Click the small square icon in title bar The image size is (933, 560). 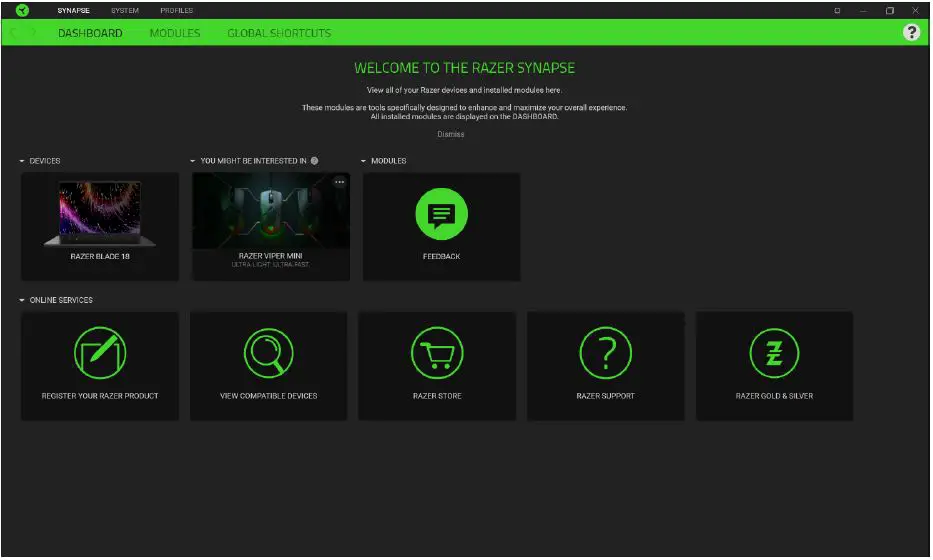click(837, 11)
